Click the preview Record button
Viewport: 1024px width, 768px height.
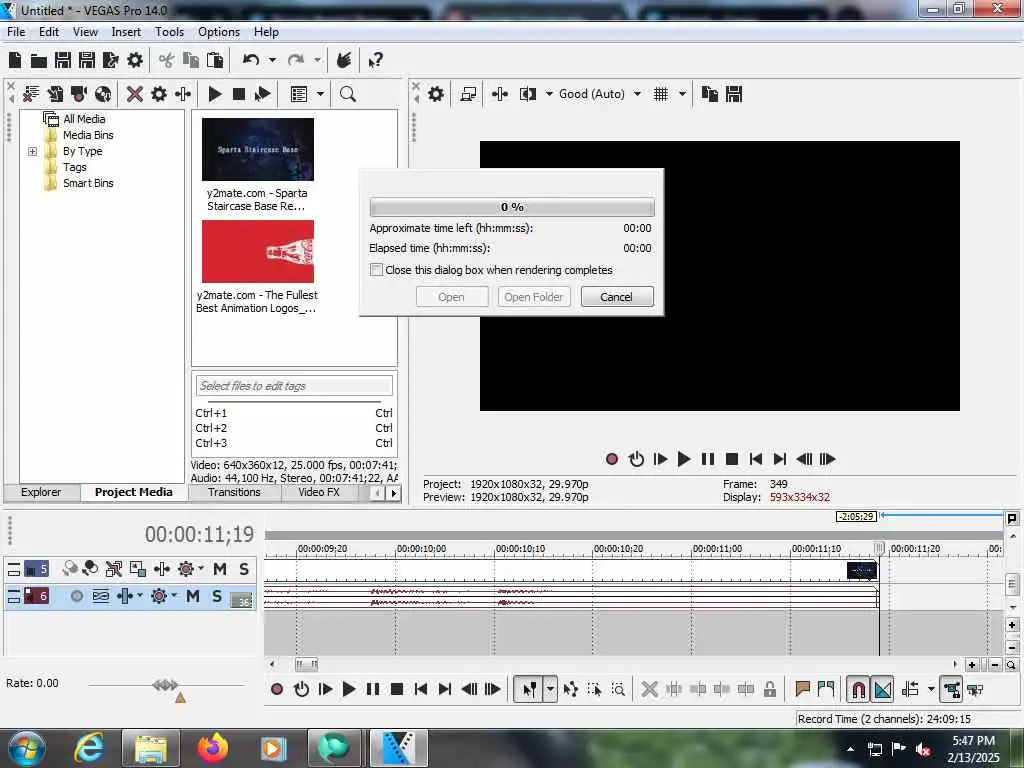[612, 459]
